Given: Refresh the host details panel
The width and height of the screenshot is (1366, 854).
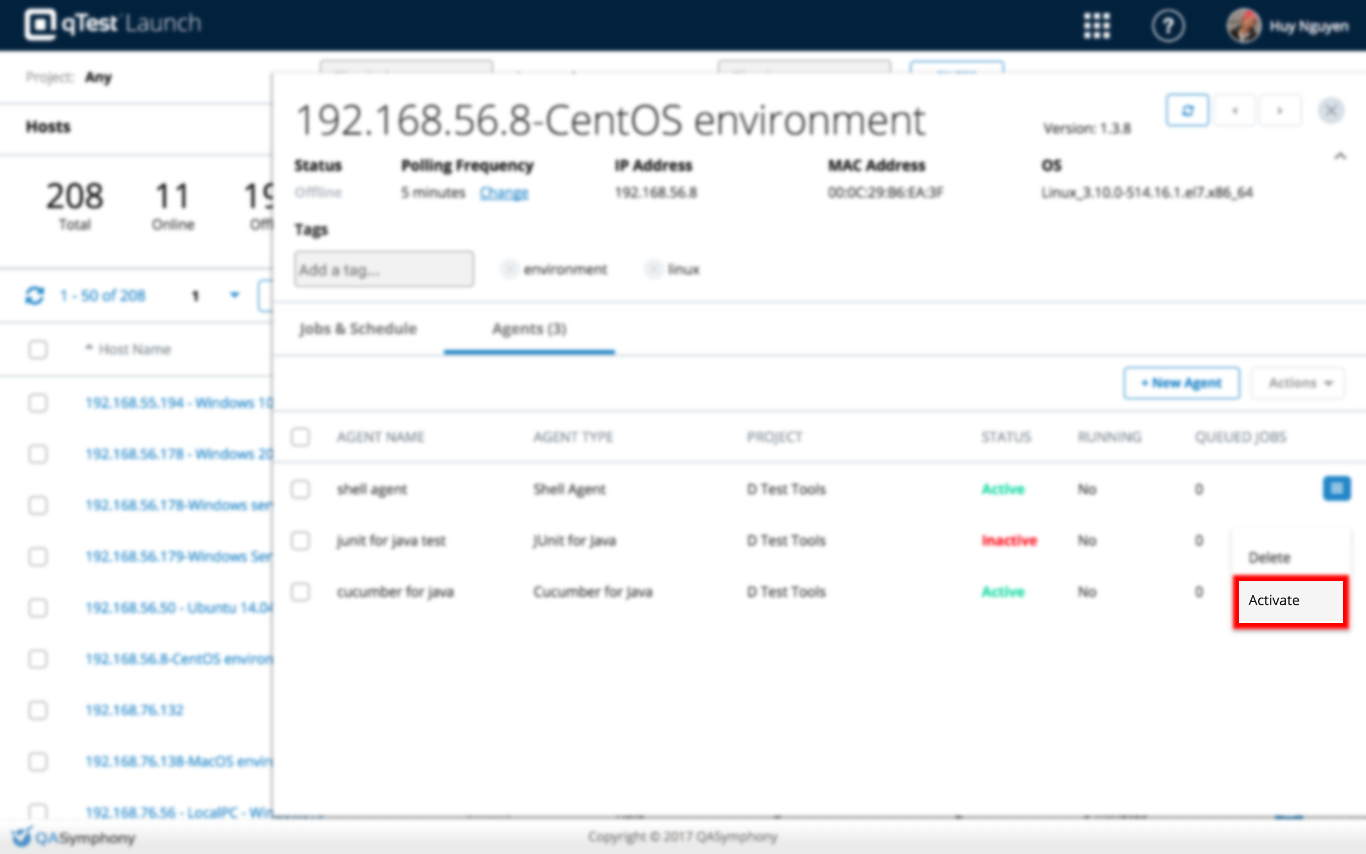Looking at the screenshot, I should tap(1188, 110).
